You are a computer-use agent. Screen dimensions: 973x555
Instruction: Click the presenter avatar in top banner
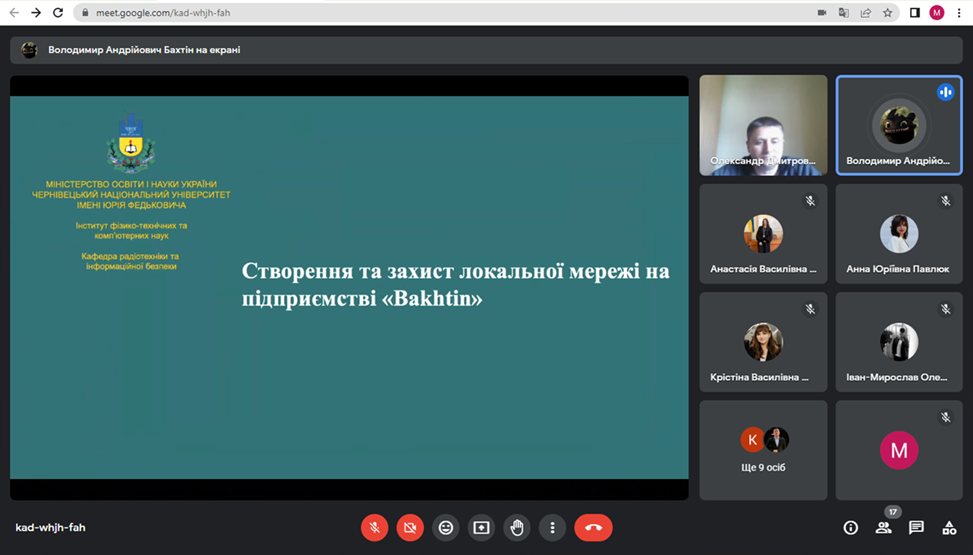point(29,50)
